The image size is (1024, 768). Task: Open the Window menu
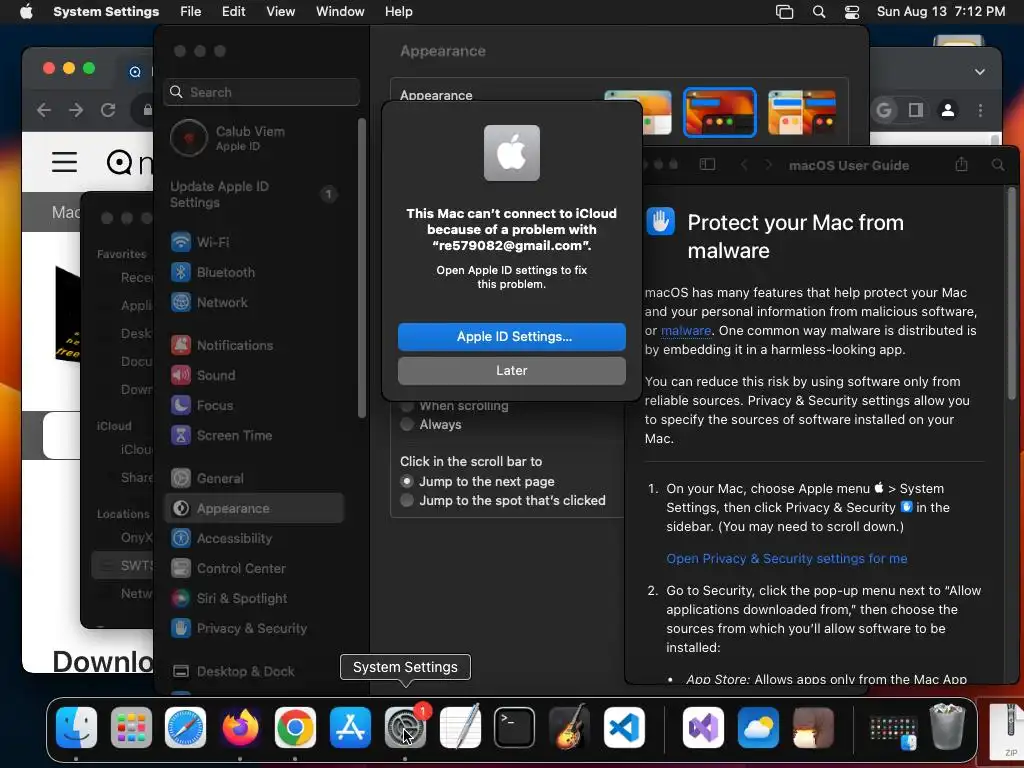(340, 12)
